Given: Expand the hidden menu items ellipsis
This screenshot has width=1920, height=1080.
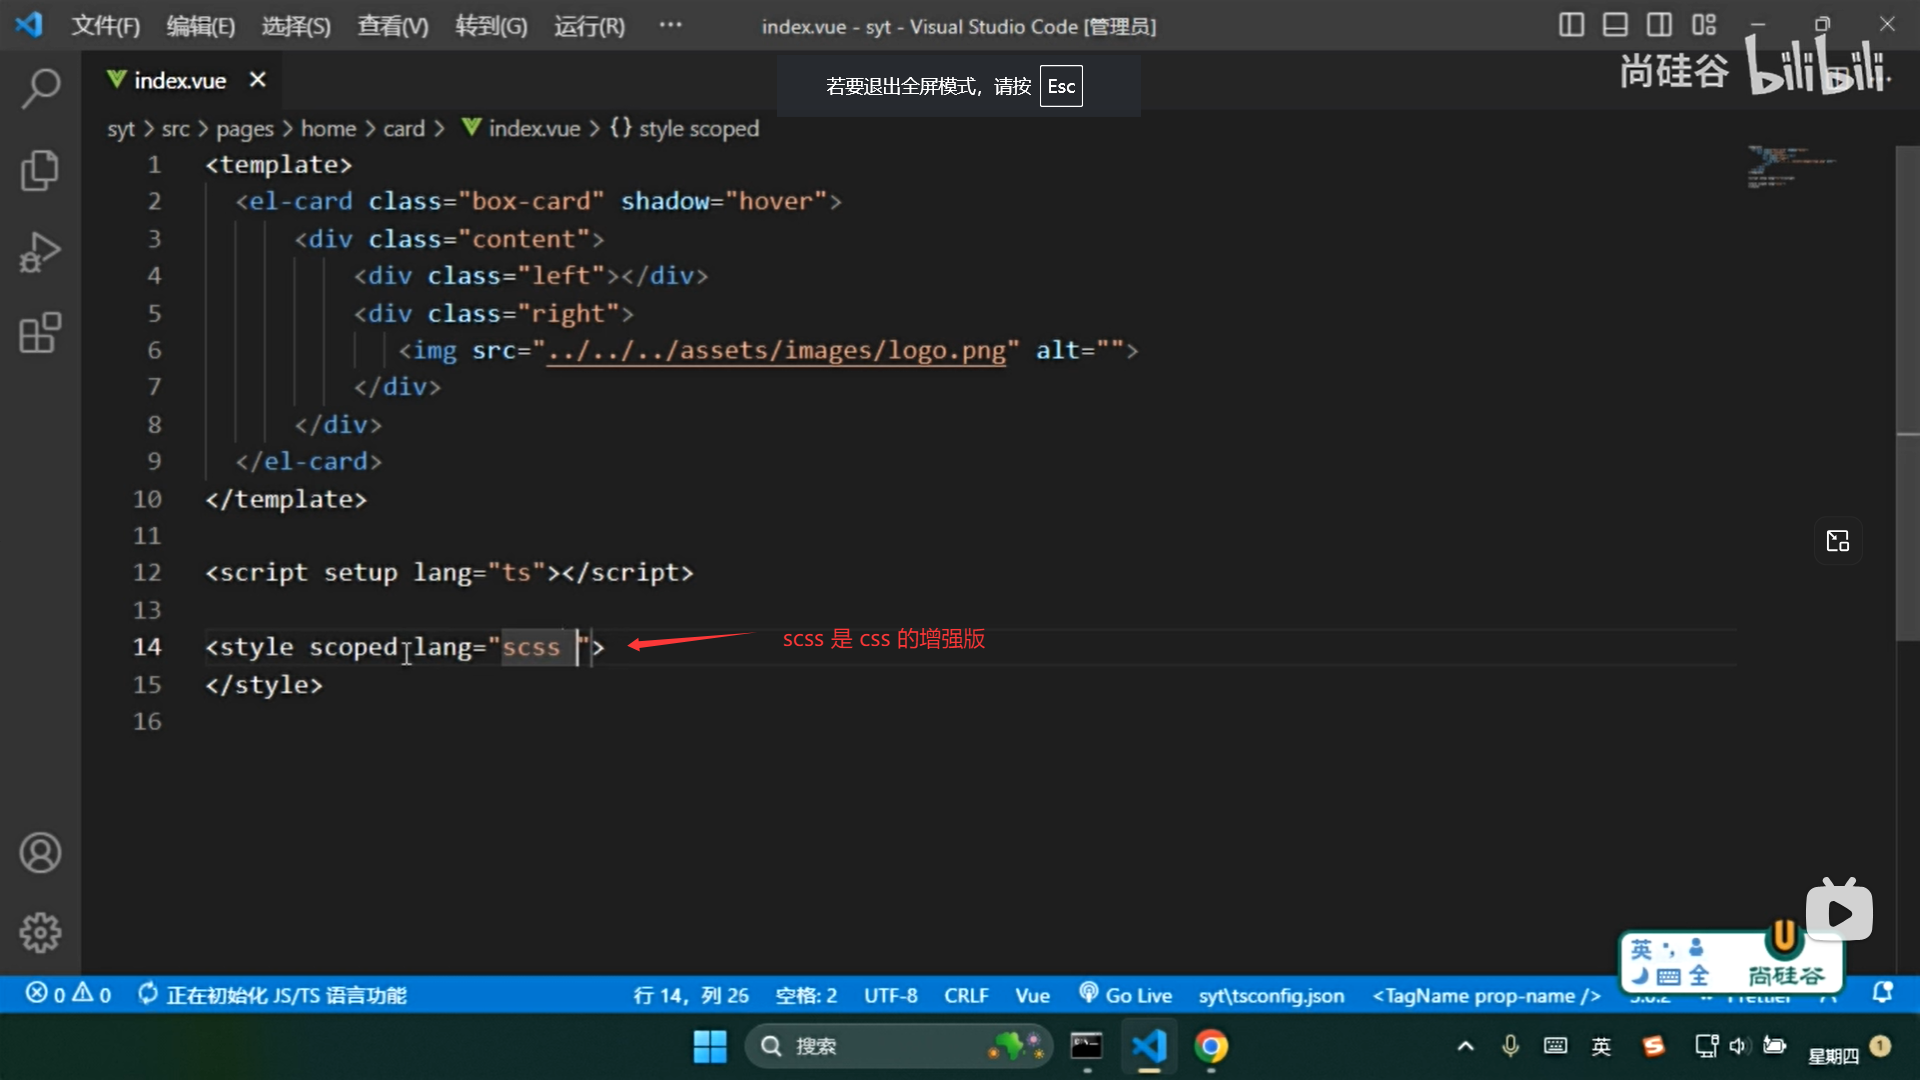Looking at the screenshot, I should (x=670, y=25).
